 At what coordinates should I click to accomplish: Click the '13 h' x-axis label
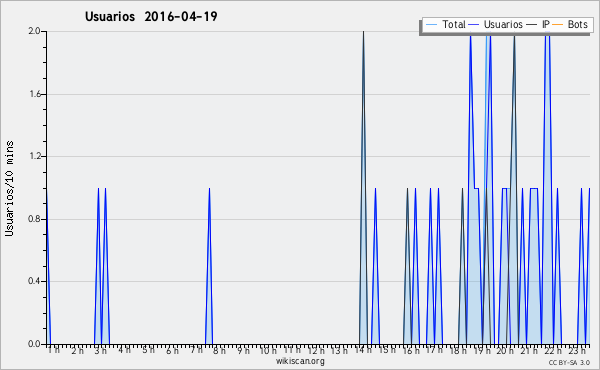pos(339,350)
